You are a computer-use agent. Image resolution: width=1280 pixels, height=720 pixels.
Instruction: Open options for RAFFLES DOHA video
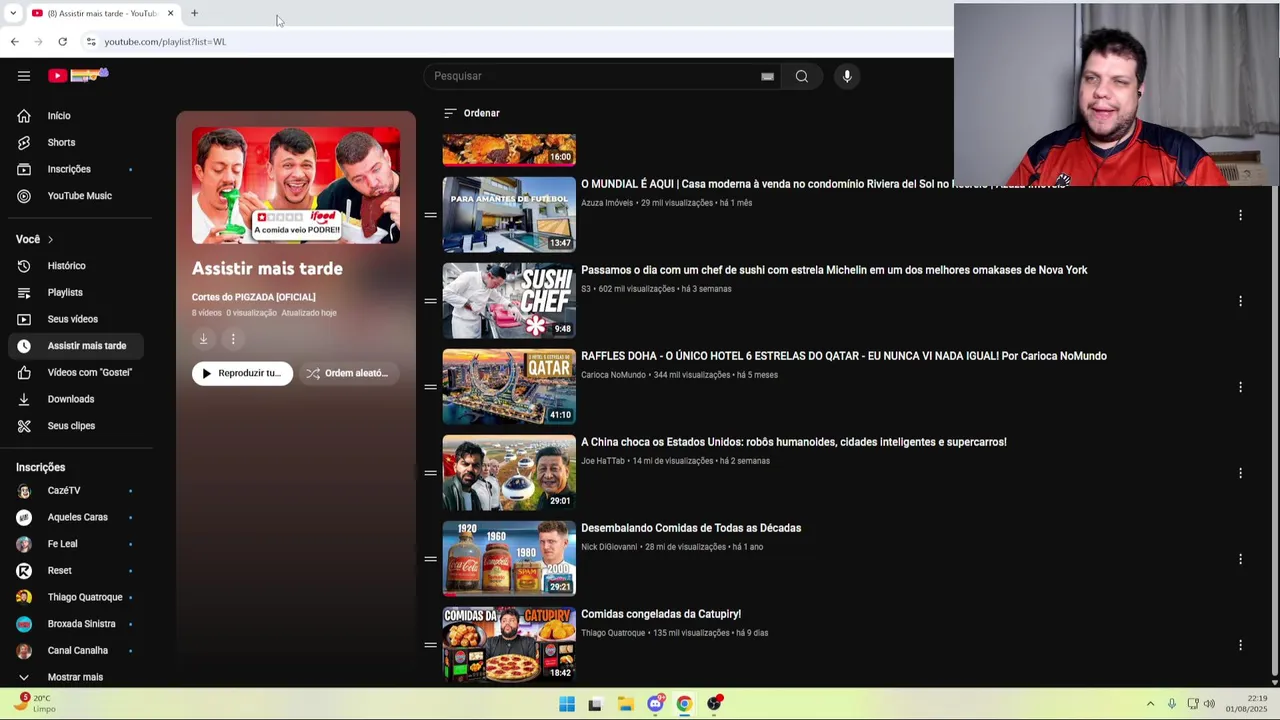click(1240, 387)
